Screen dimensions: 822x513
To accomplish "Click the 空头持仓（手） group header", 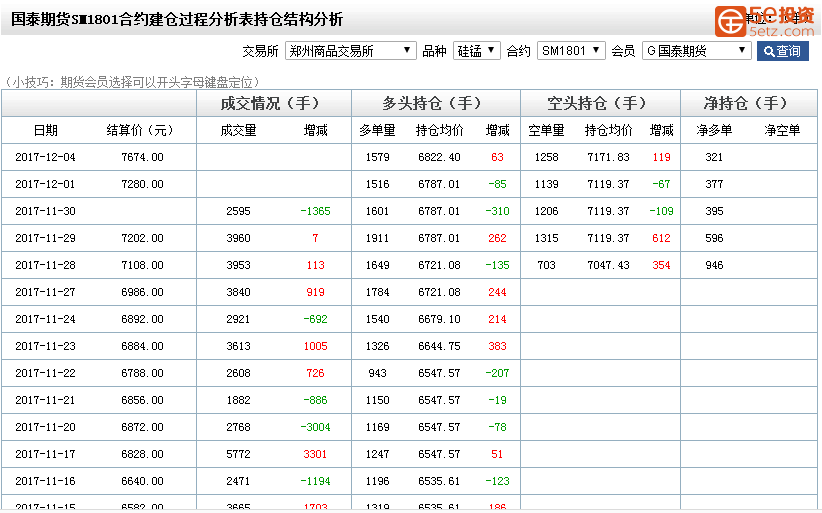I will [598, 103].
